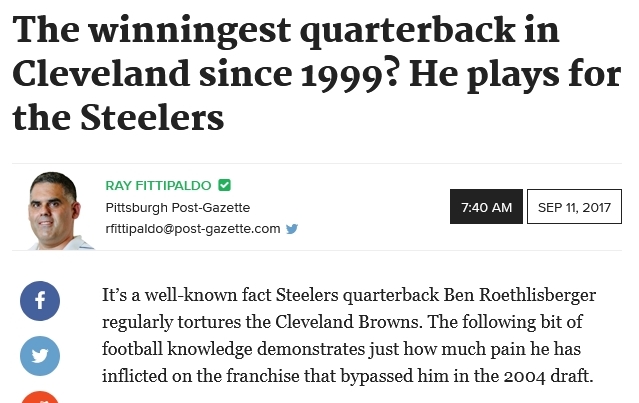Click the green verified checkmark badge
This screenshot has height=403, width=639.
point(225,185)
